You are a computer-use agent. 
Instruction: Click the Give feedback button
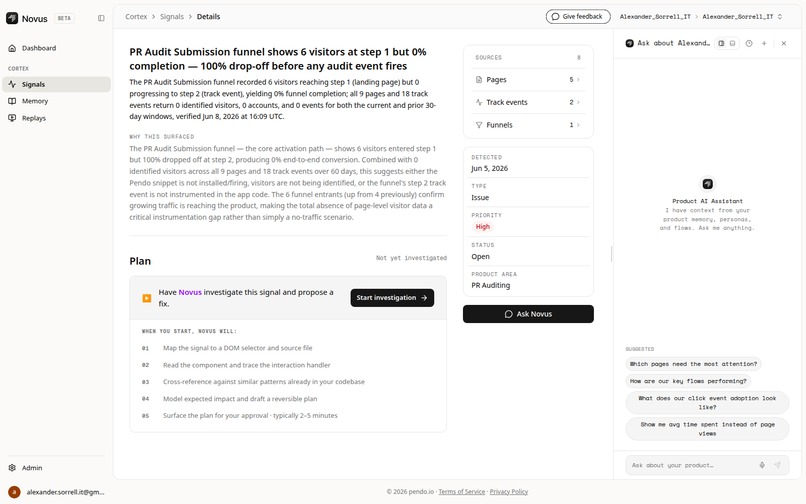point(578,16)
